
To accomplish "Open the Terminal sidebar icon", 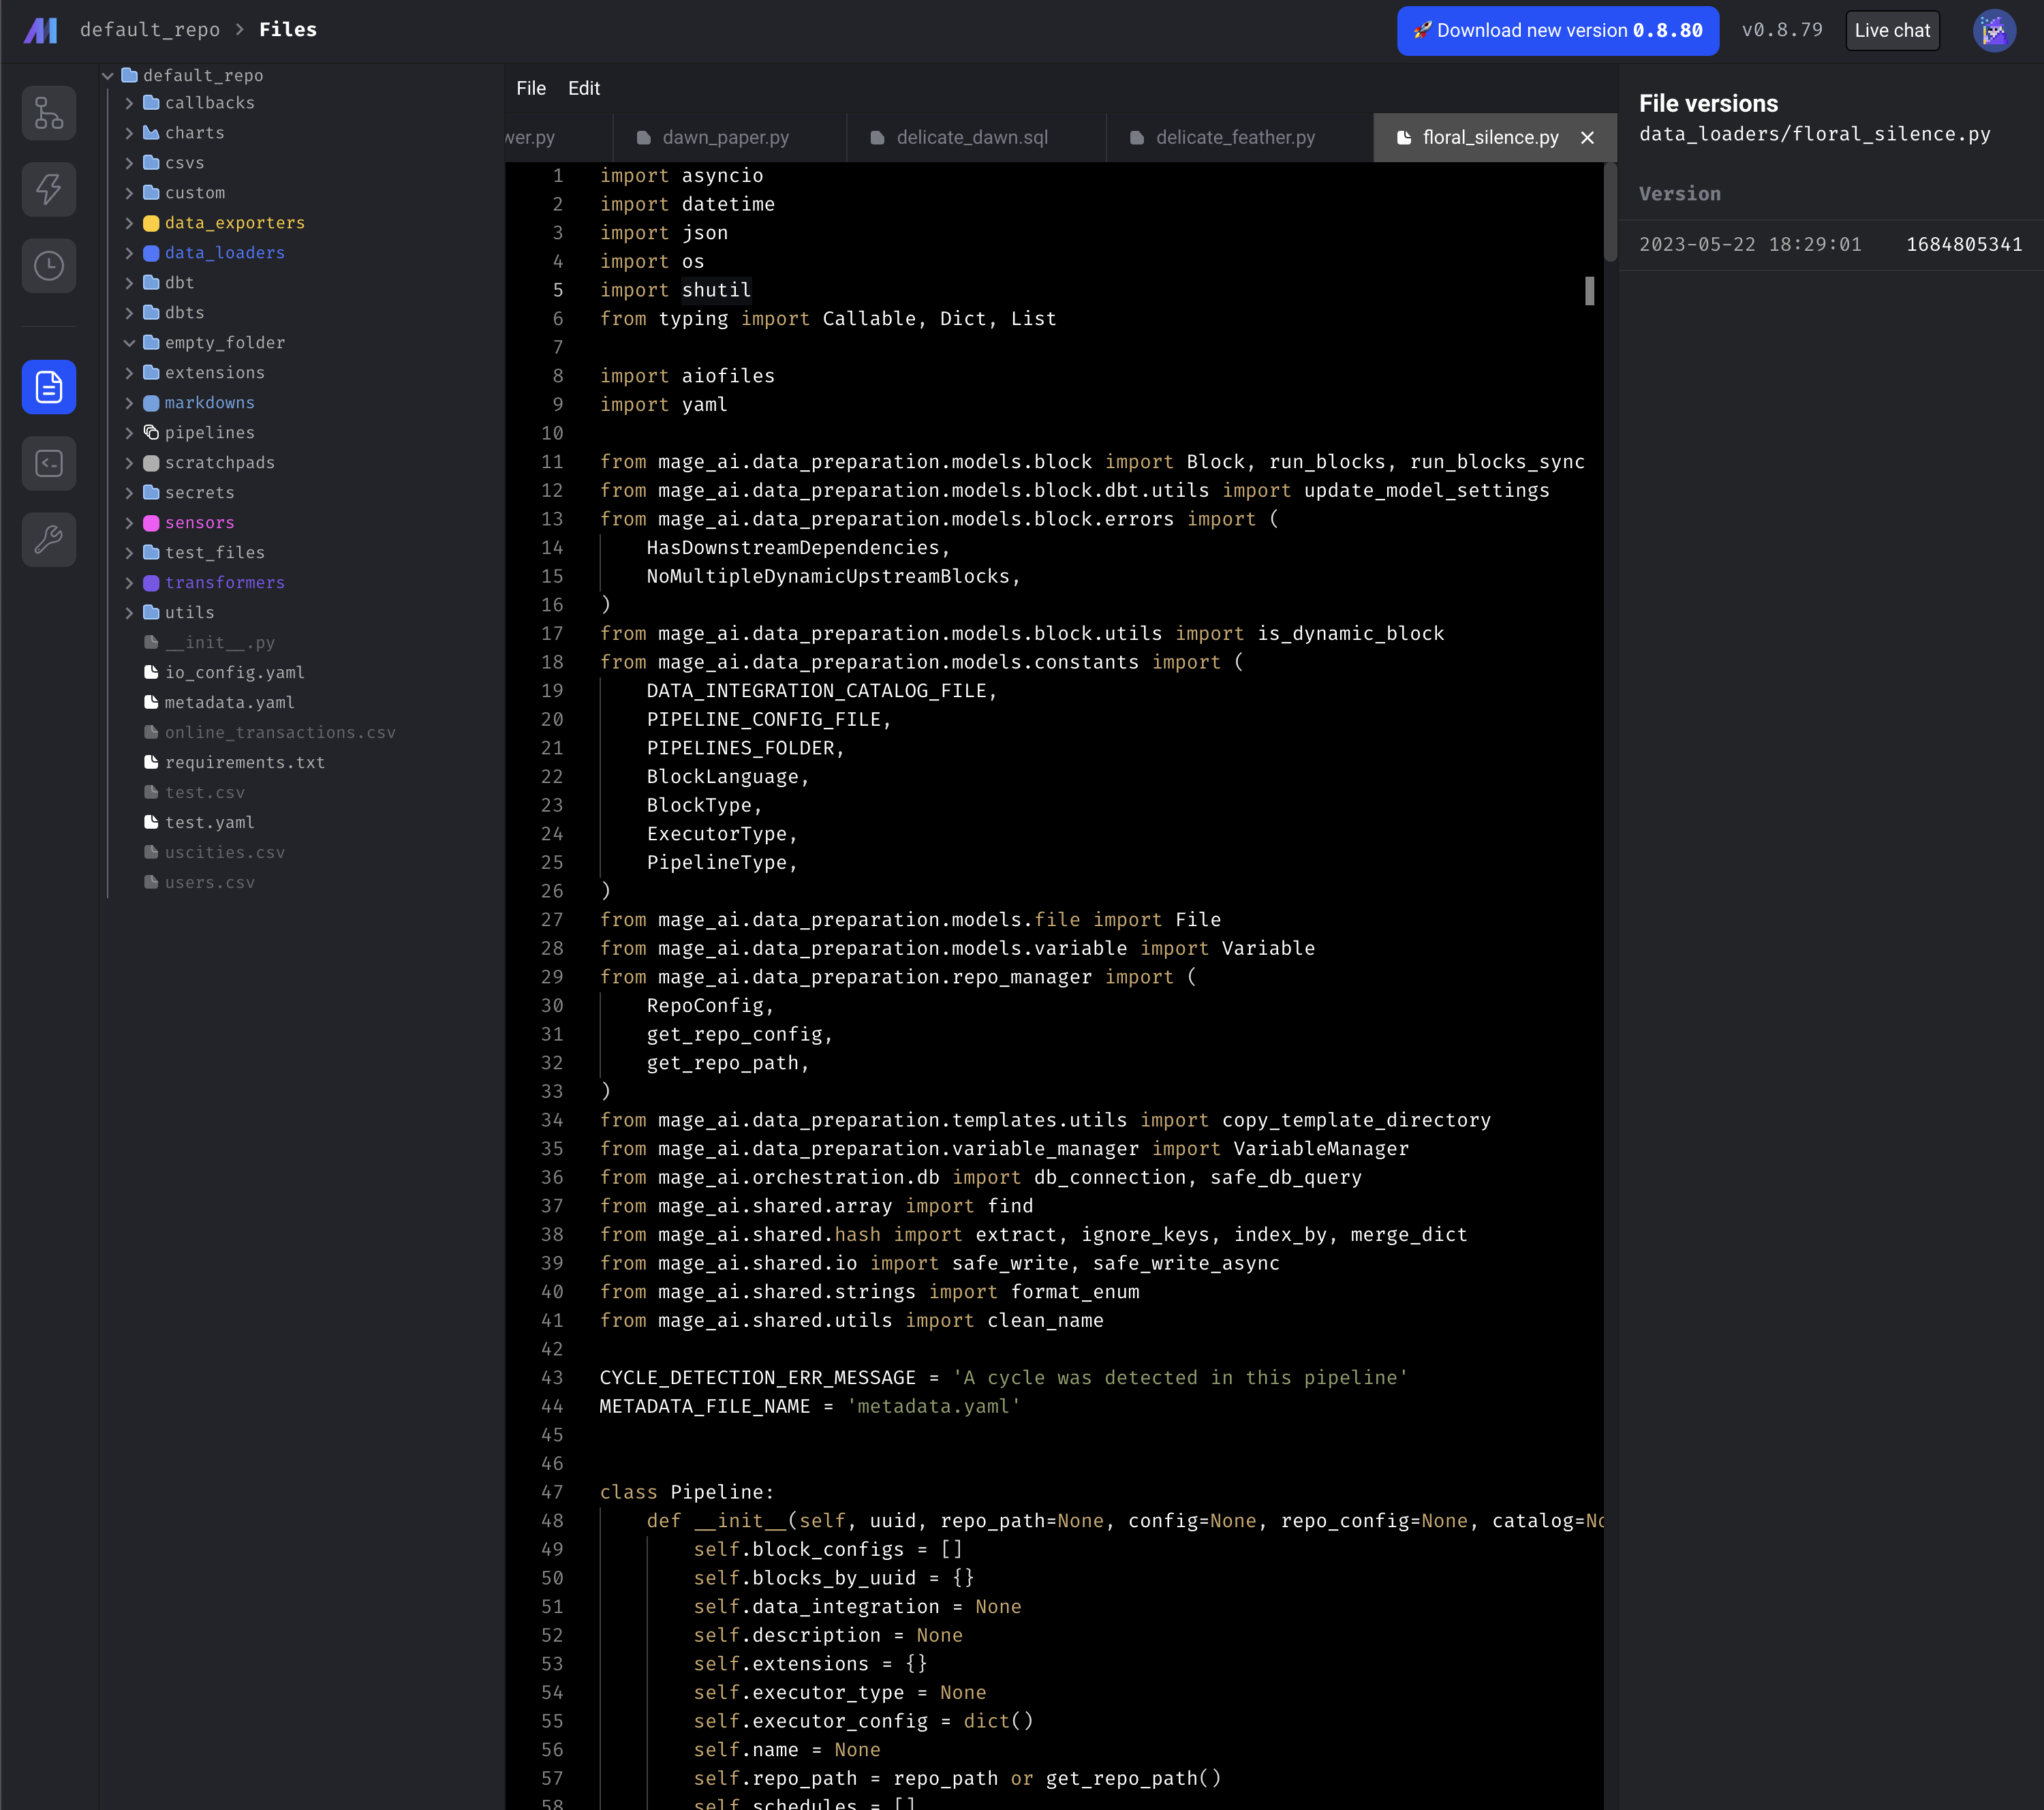I will (x=49, y=463).
